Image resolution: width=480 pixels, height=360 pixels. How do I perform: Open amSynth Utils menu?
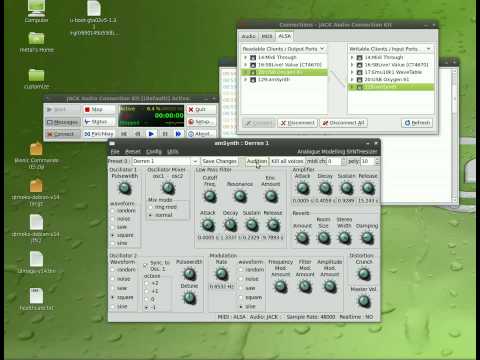[173, 152]
